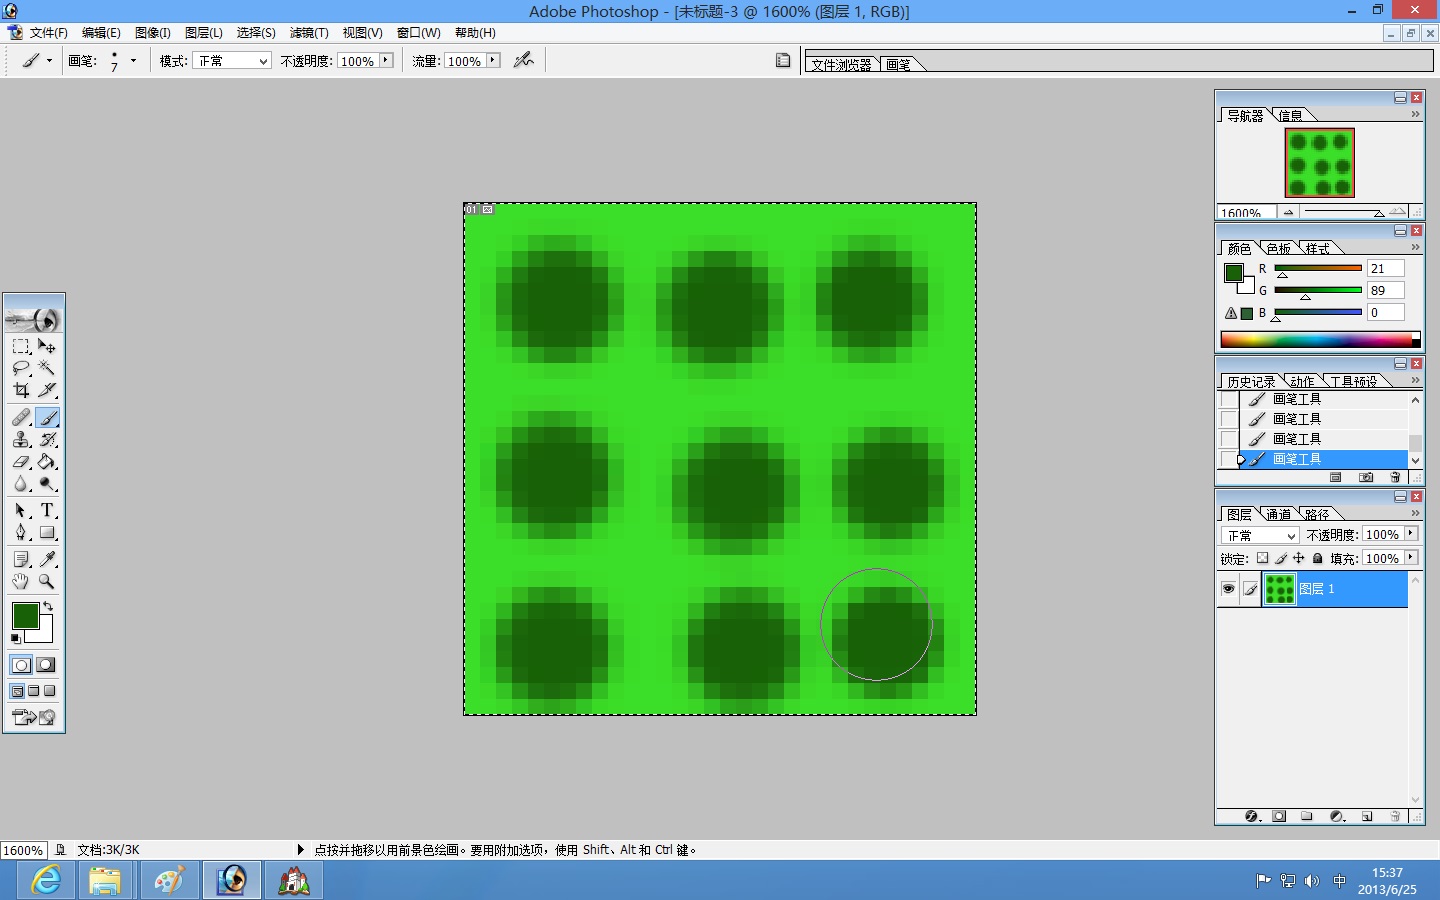Switch to the 通道 tab
1440x900 pixels.
[1279, 514]
